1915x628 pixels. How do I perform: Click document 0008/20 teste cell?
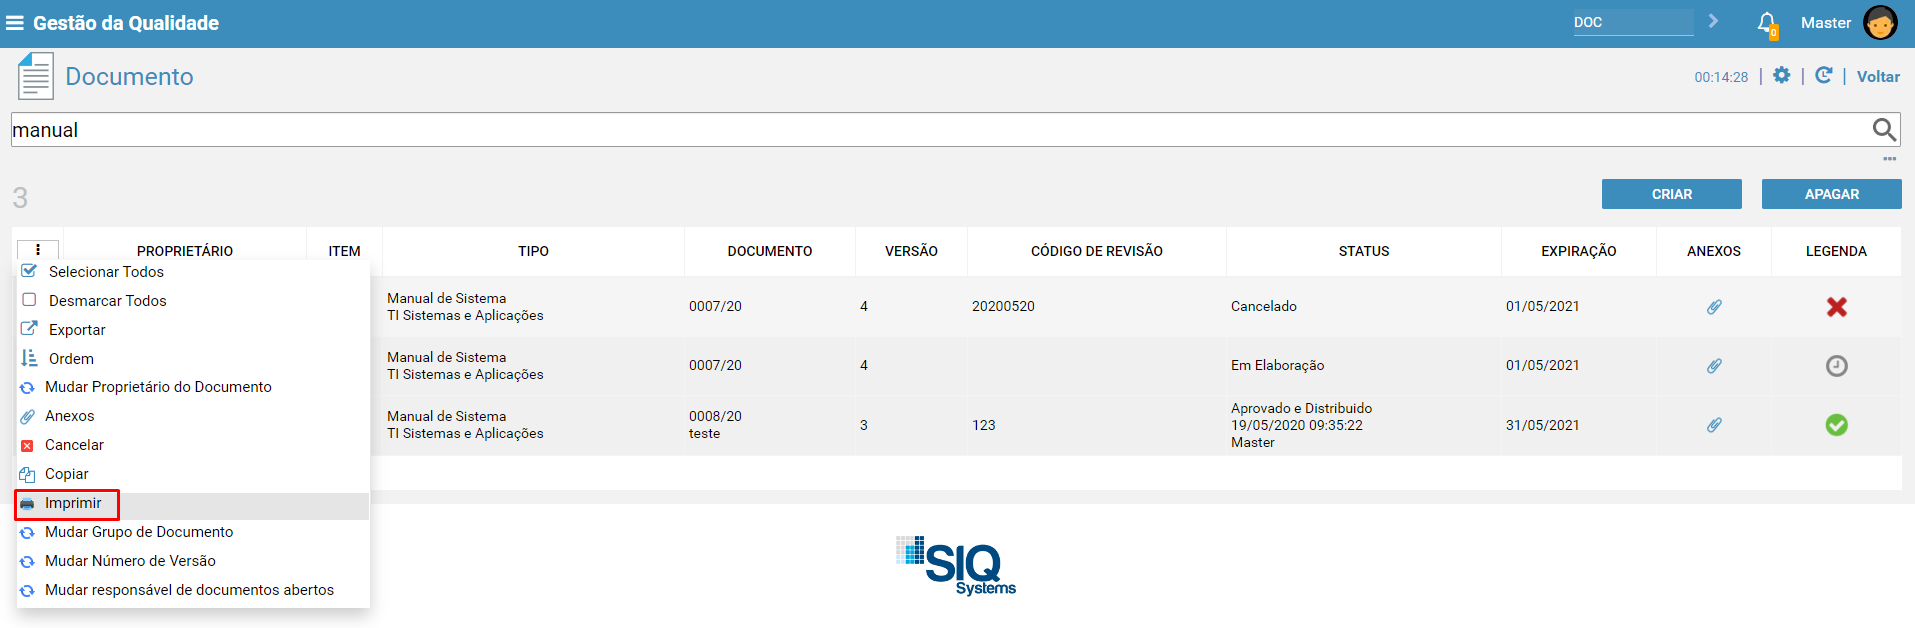[715, 425]
